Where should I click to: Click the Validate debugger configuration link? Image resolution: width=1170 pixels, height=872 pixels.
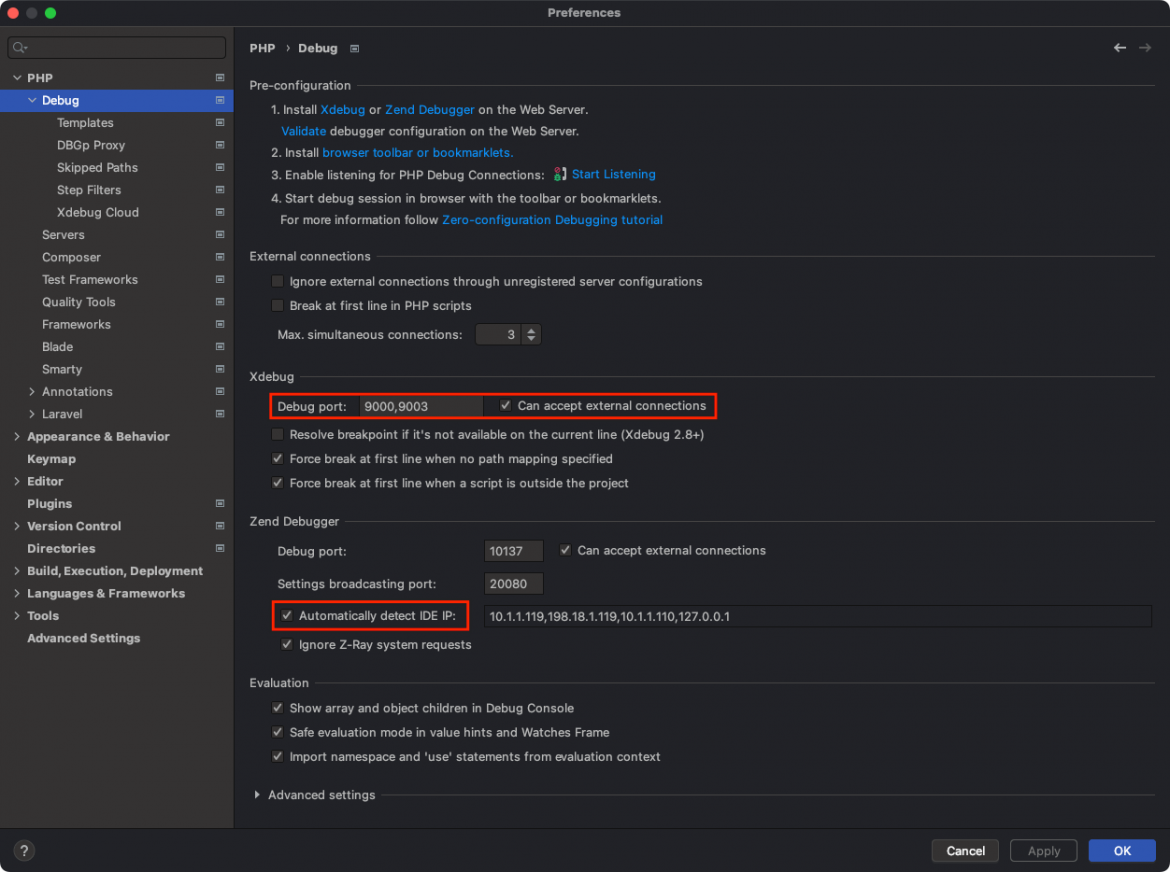point(303,131)
